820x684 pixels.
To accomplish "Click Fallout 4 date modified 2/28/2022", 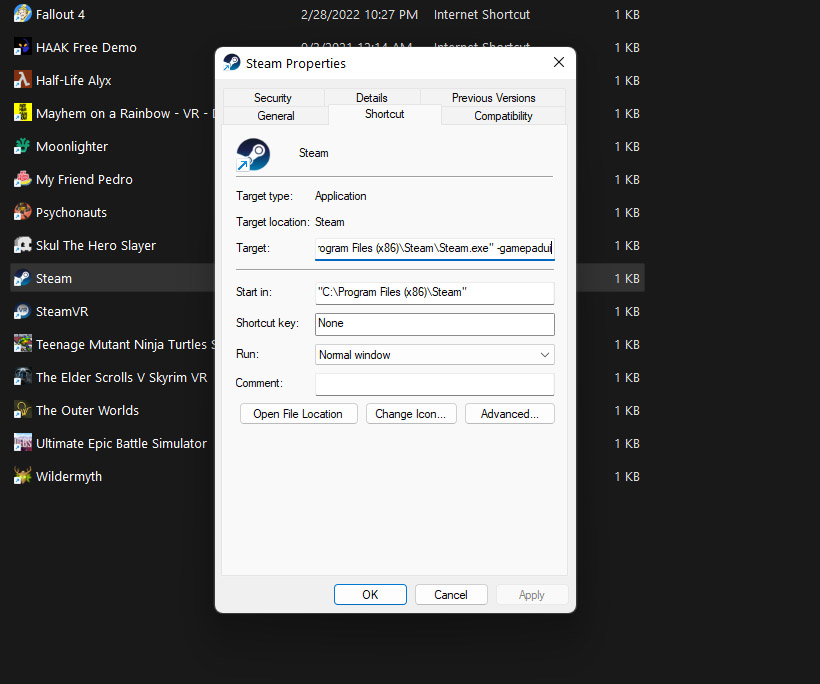I will point(359,14).
